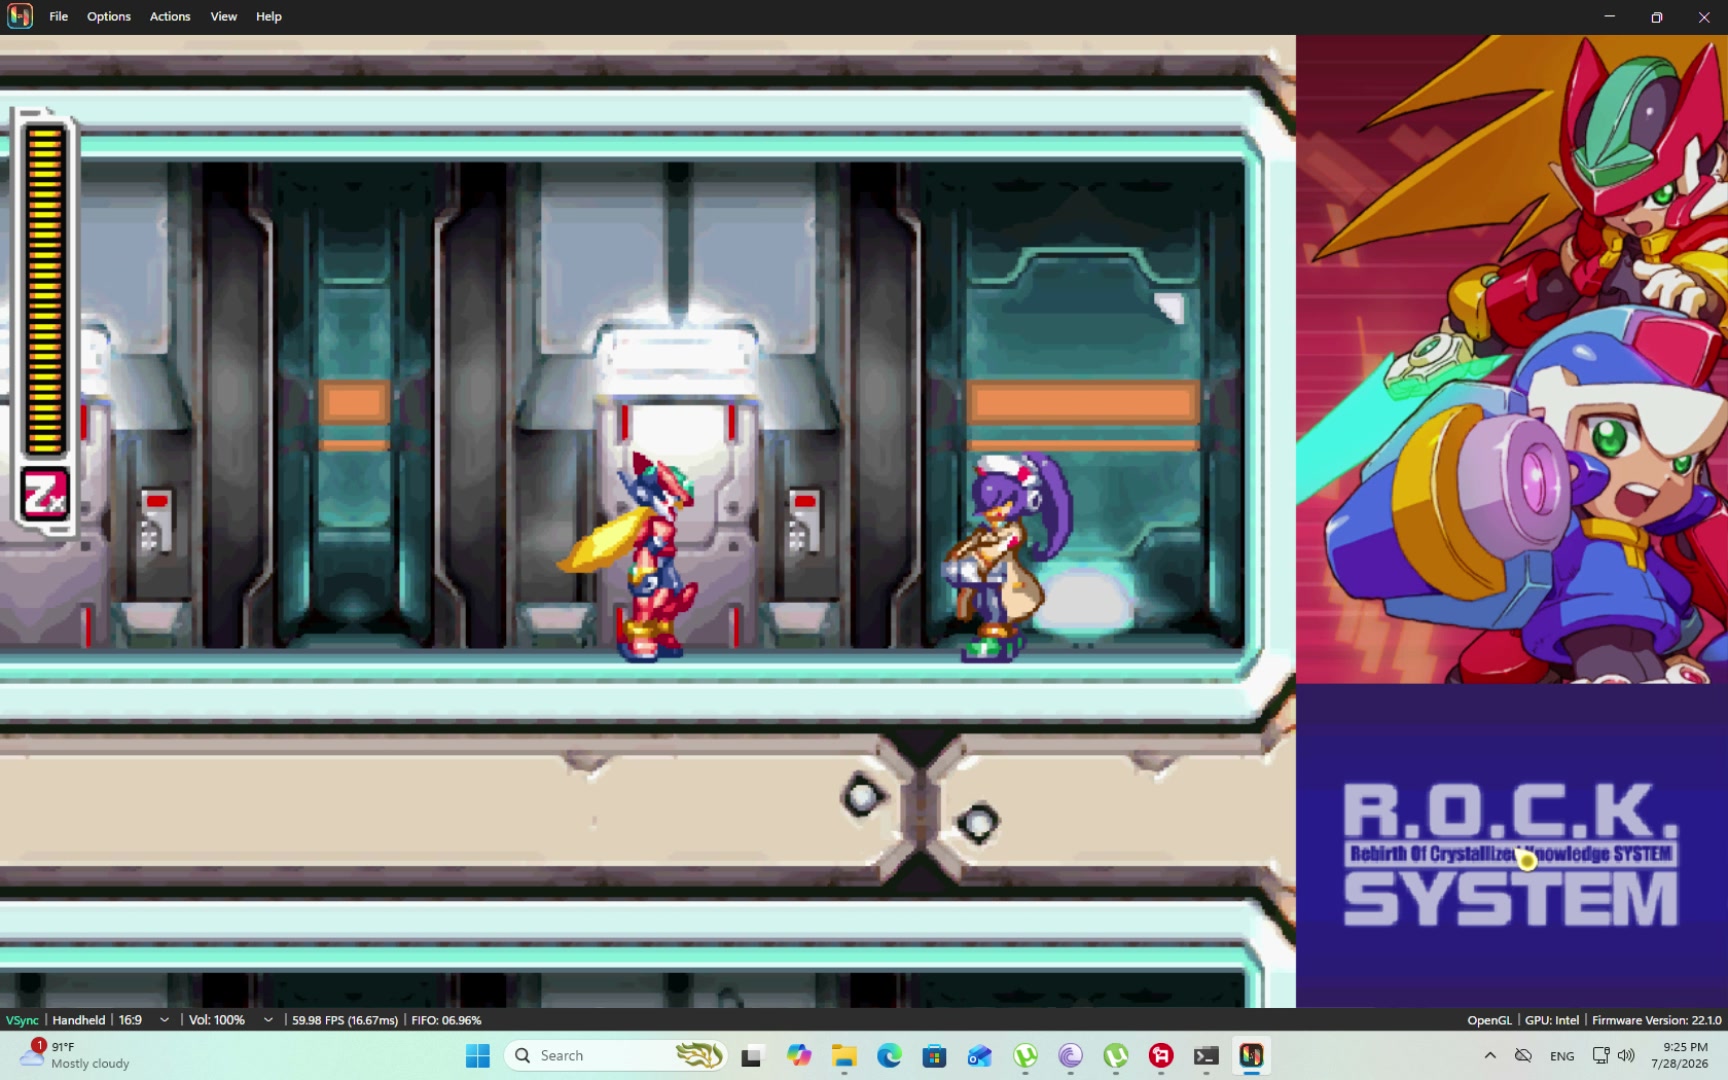Screen dimensions: 1728x1080
Task: Switch input language via ENG indicator
Action: pos(1562,1055)
